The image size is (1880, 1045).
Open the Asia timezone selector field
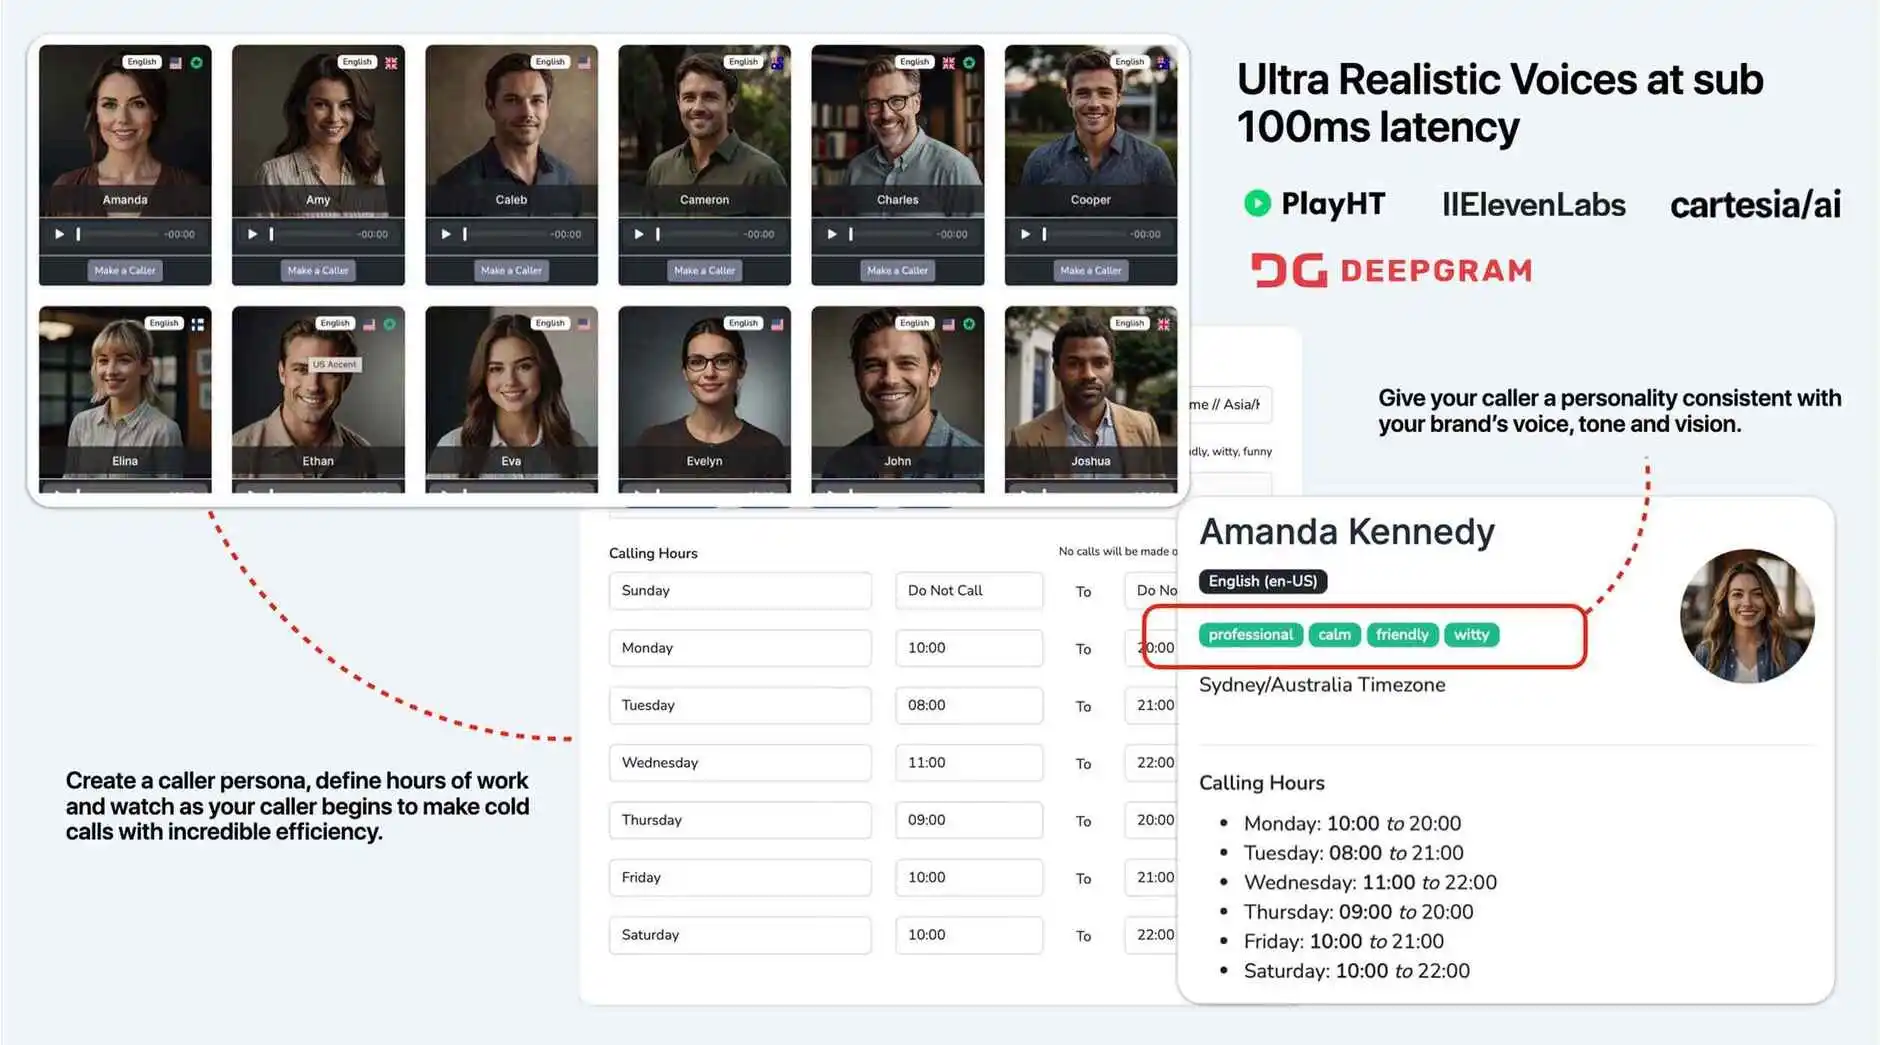[1228, 404]
